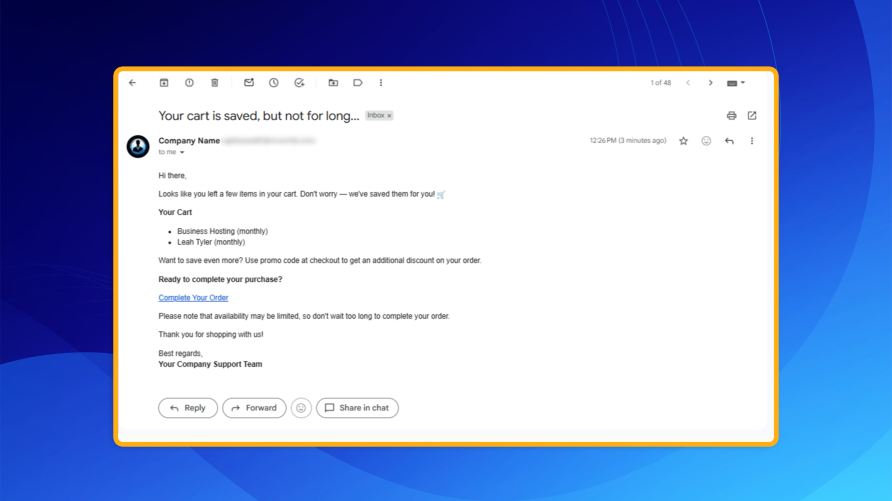Add emoji reaction next to Forward button
Screen dimensions: 892x501
[301, 408]
